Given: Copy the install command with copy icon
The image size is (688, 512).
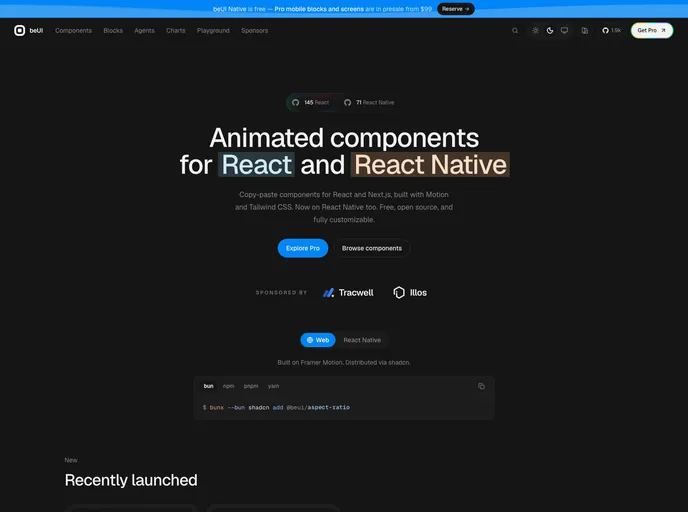Looking at the screenshot, I should 481,386.
